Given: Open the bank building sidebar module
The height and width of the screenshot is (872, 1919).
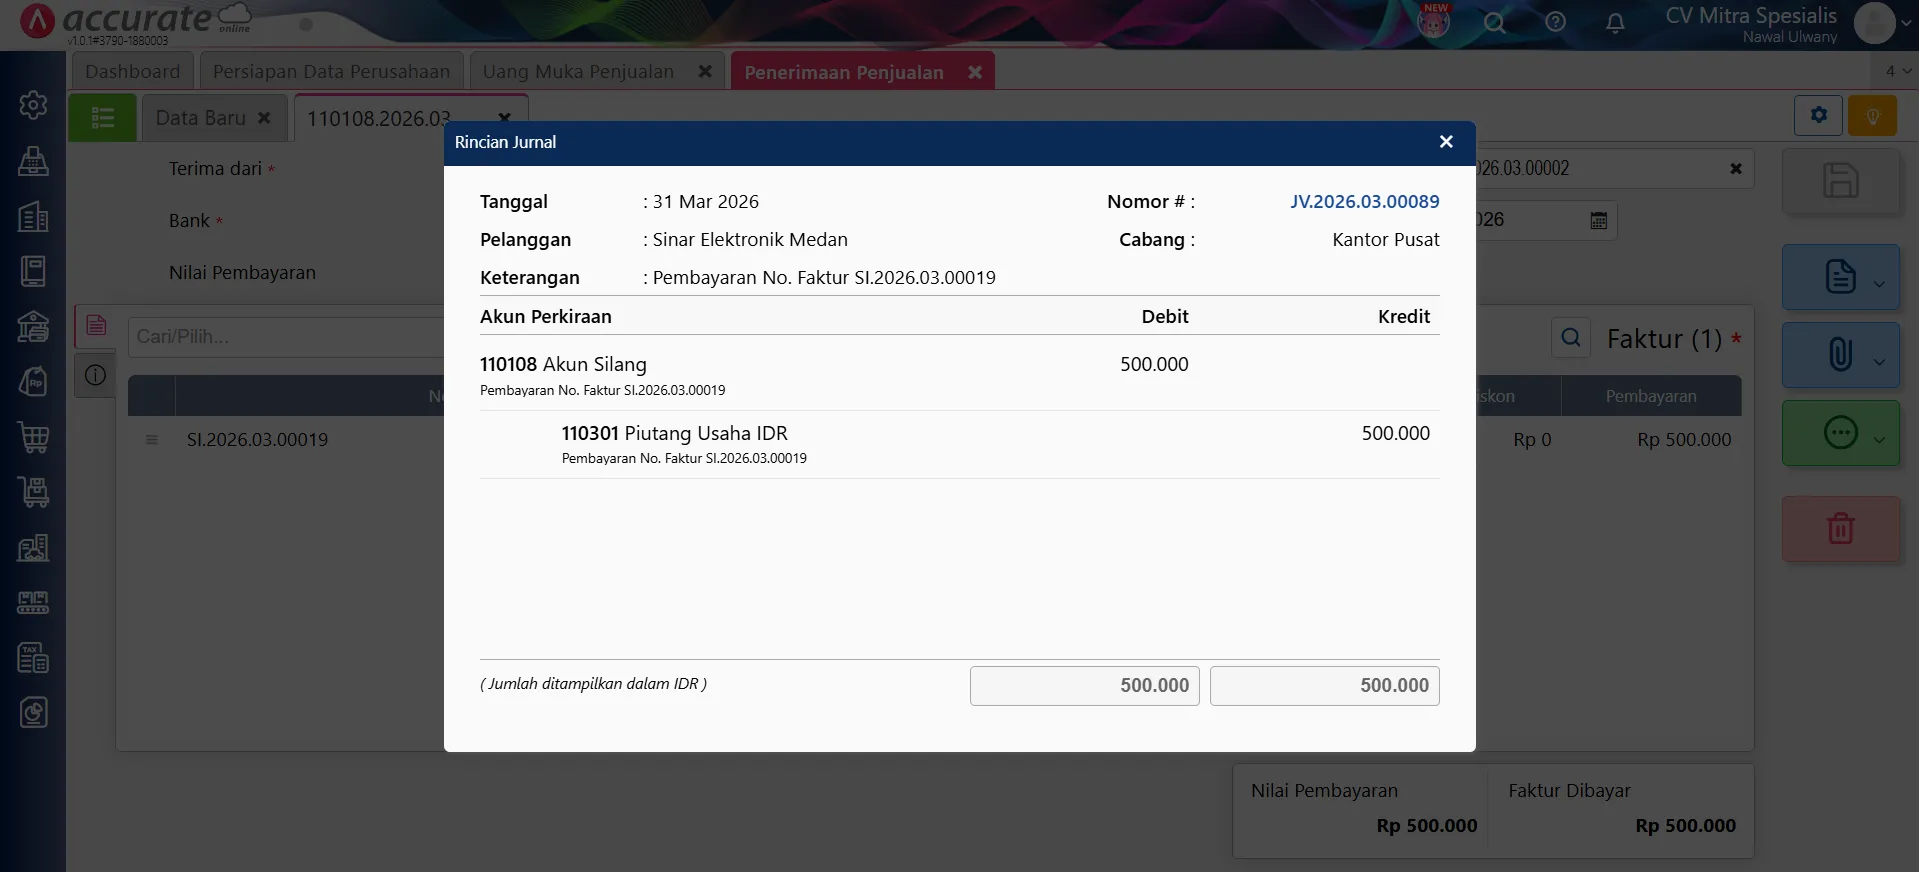Looking at the screenshot, I should coord(33,326).
